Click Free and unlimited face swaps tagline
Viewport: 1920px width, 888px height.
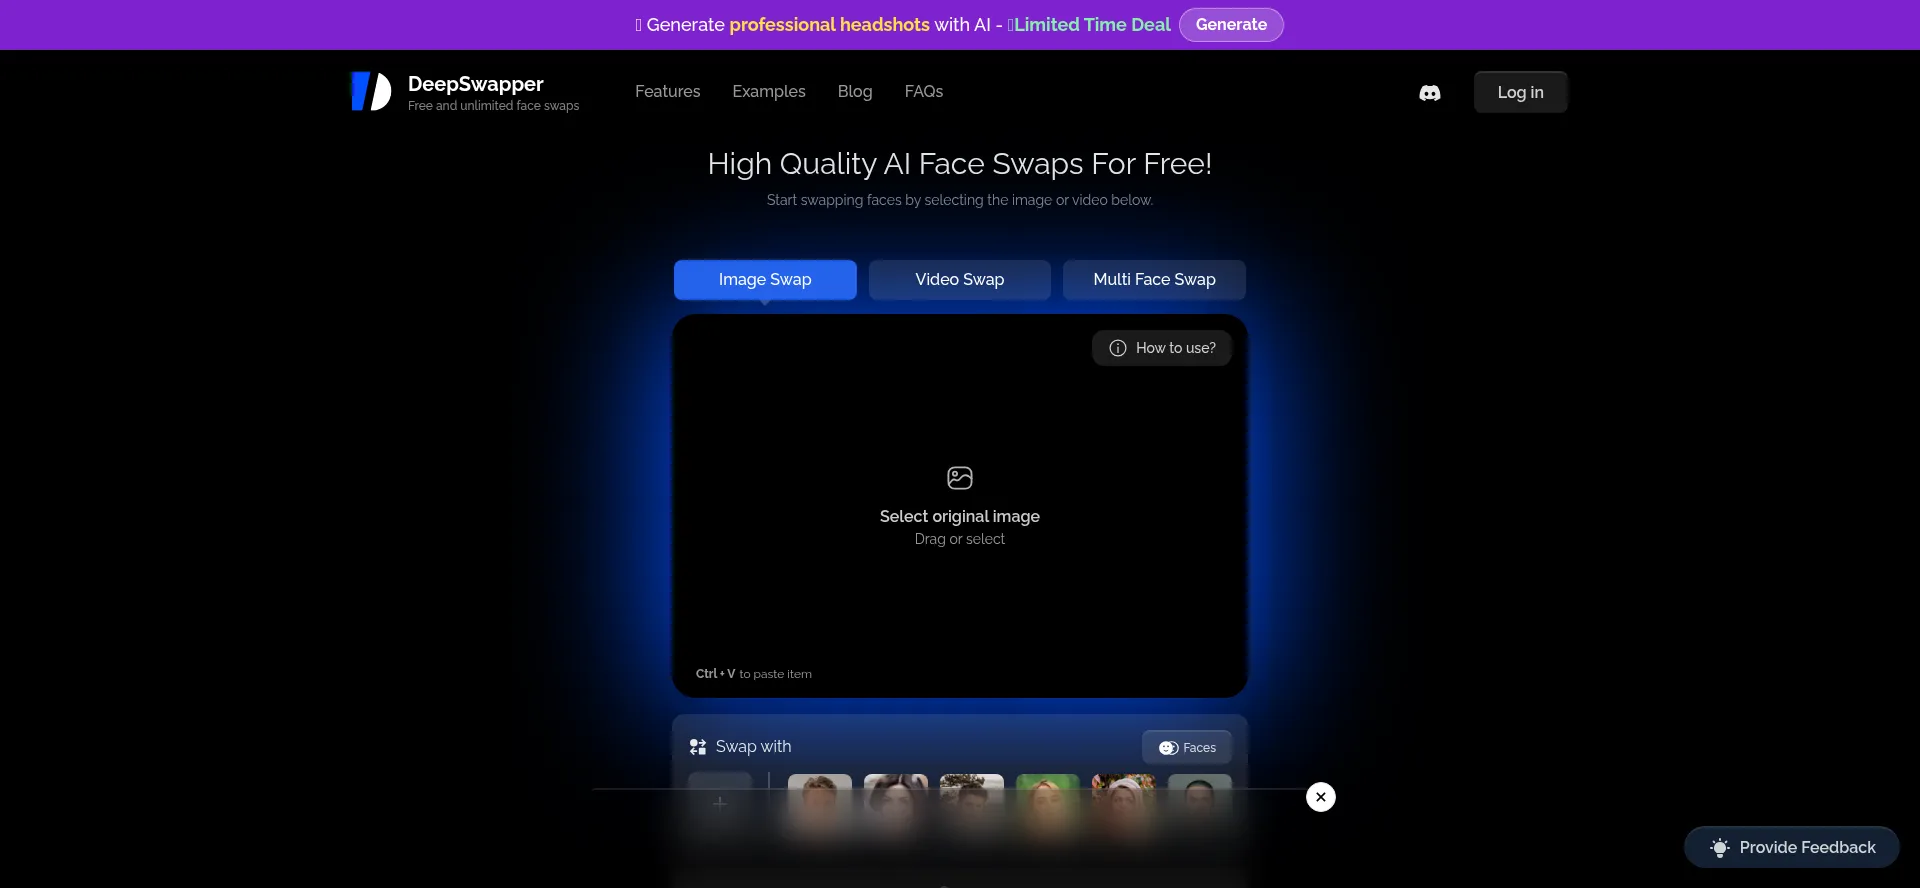pyautogui.click(x=493, y=106)
